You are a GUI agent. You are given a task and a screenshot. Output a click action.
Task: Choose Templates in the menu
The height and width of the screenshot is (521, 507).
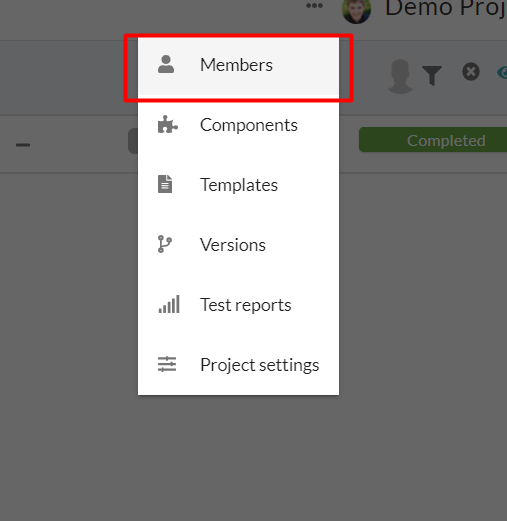239,185
